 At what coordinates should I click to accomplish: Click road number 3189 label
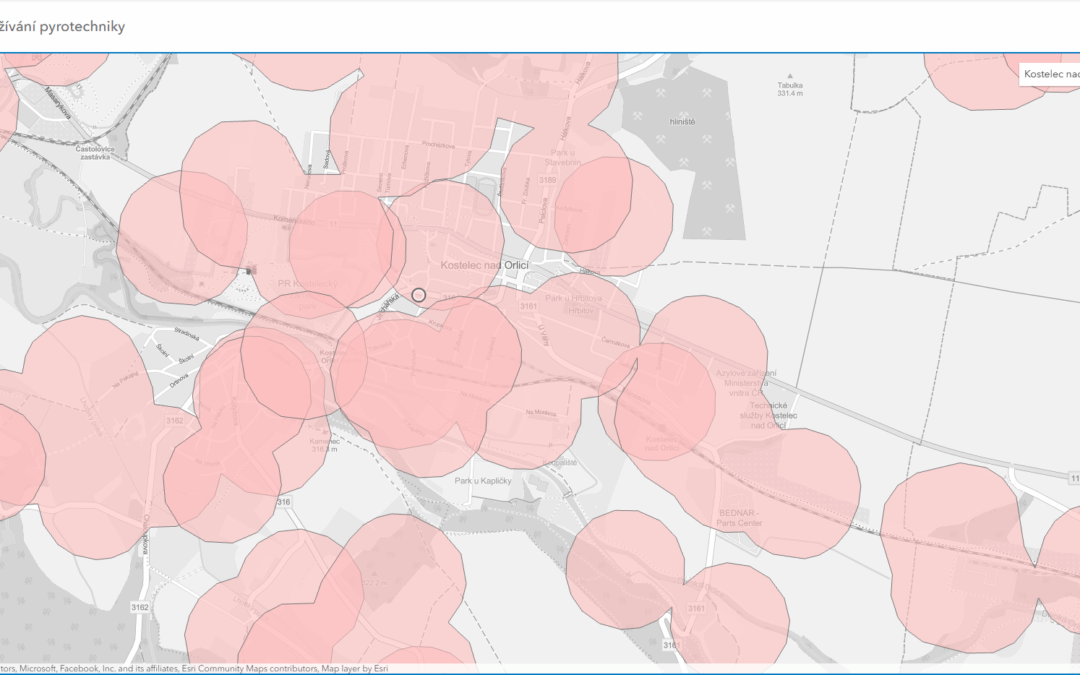click(x=547, y=180)
